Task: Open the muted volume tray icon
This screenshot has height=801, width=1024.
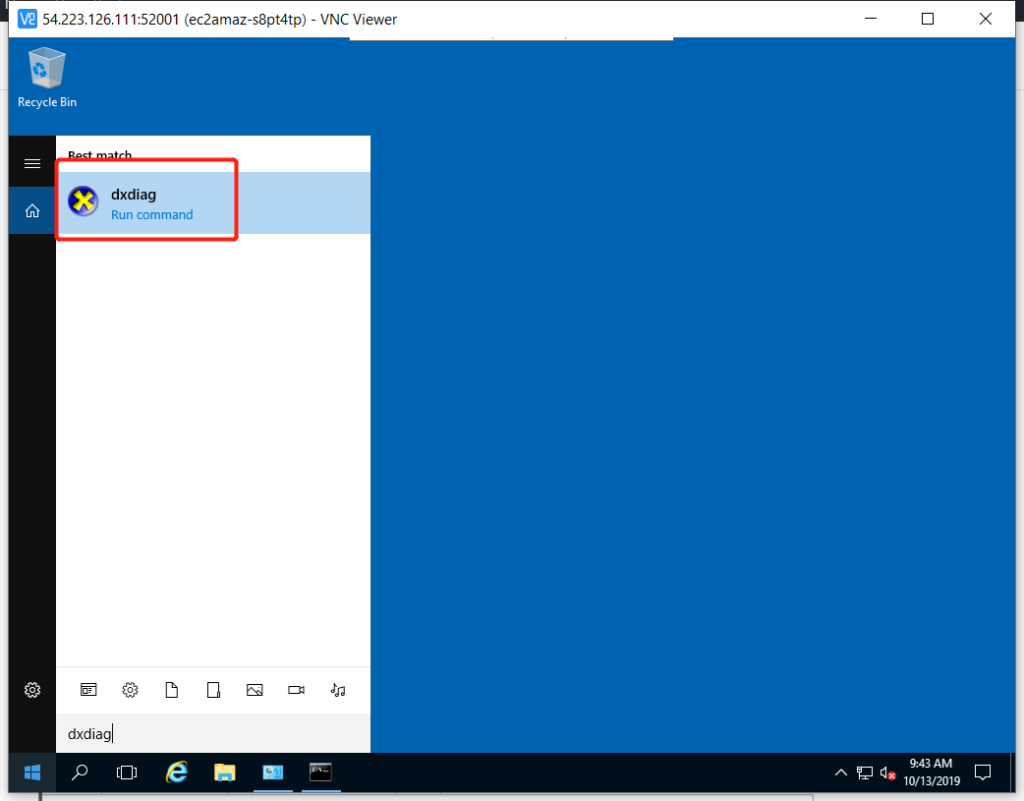Action: (x=887, y=772)
